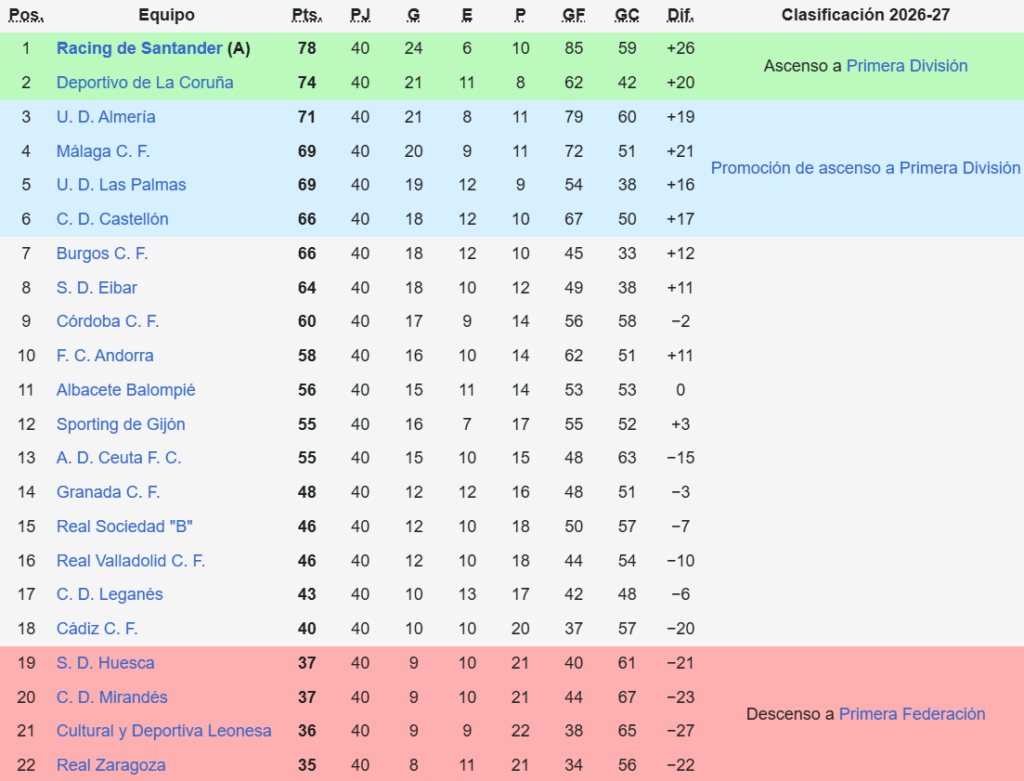The width and height of the screenshot is (1024, 781).
Task: Open the F. C. Andorra link
Action: [x=105, y=356]
